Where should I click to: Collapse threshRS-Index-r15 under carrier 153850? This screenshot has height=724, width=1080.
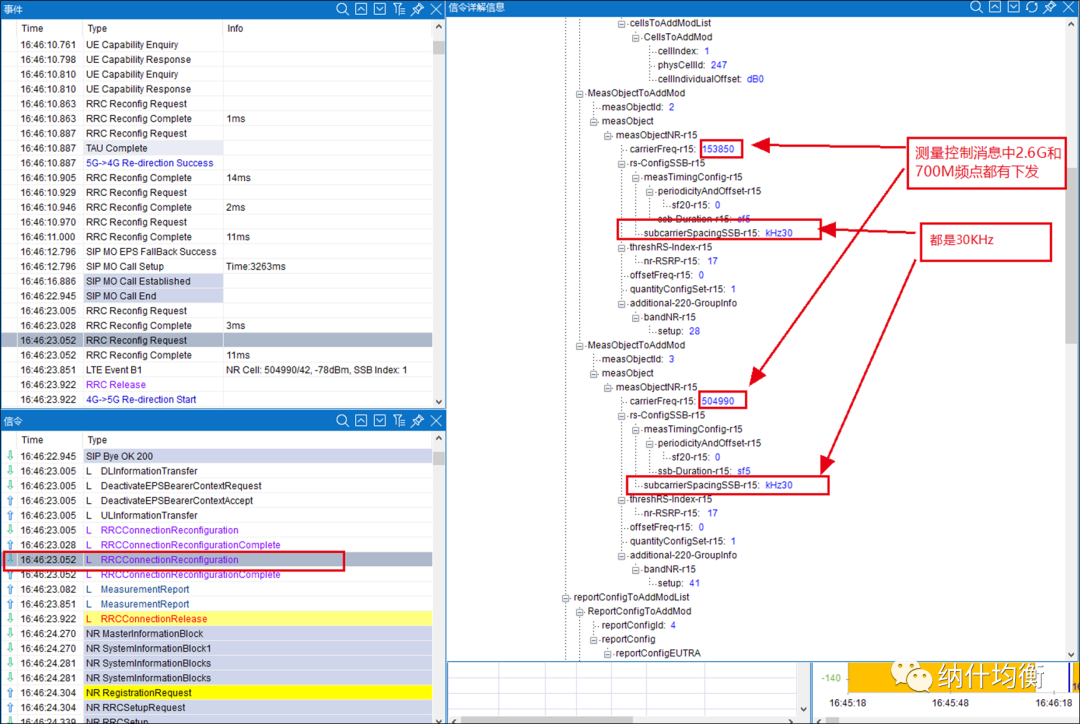point(621,247)
